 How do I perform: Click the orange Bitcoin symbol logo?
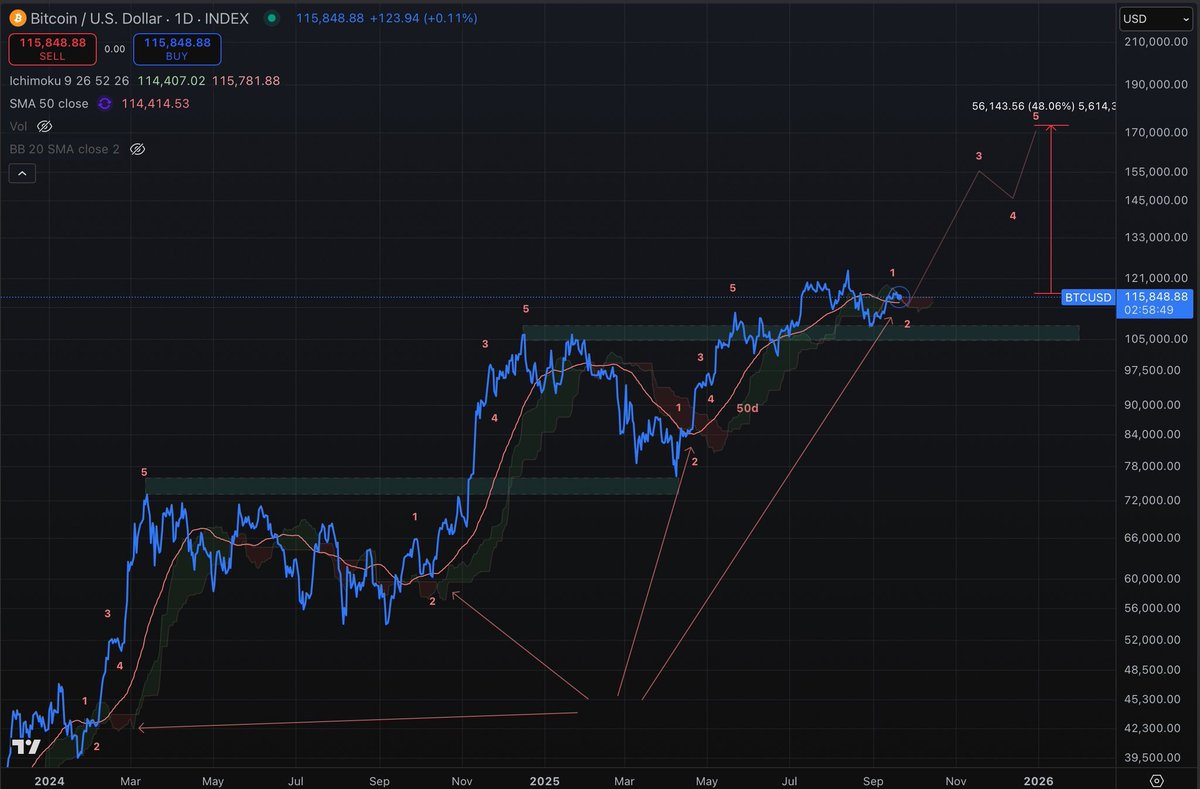pos(16,18)
